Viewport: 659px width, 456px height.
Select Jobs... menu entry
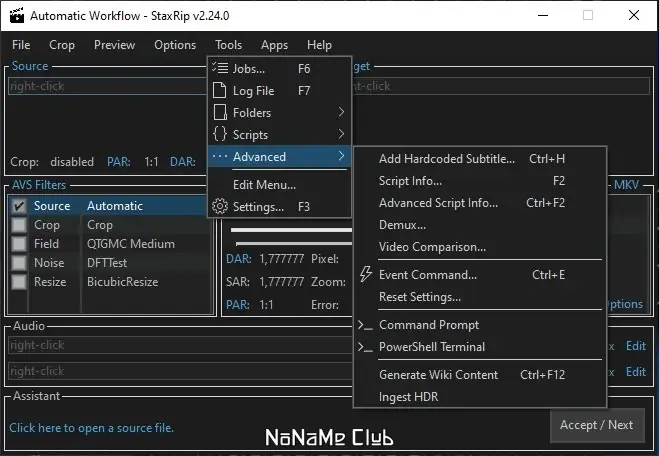[279, 69]
